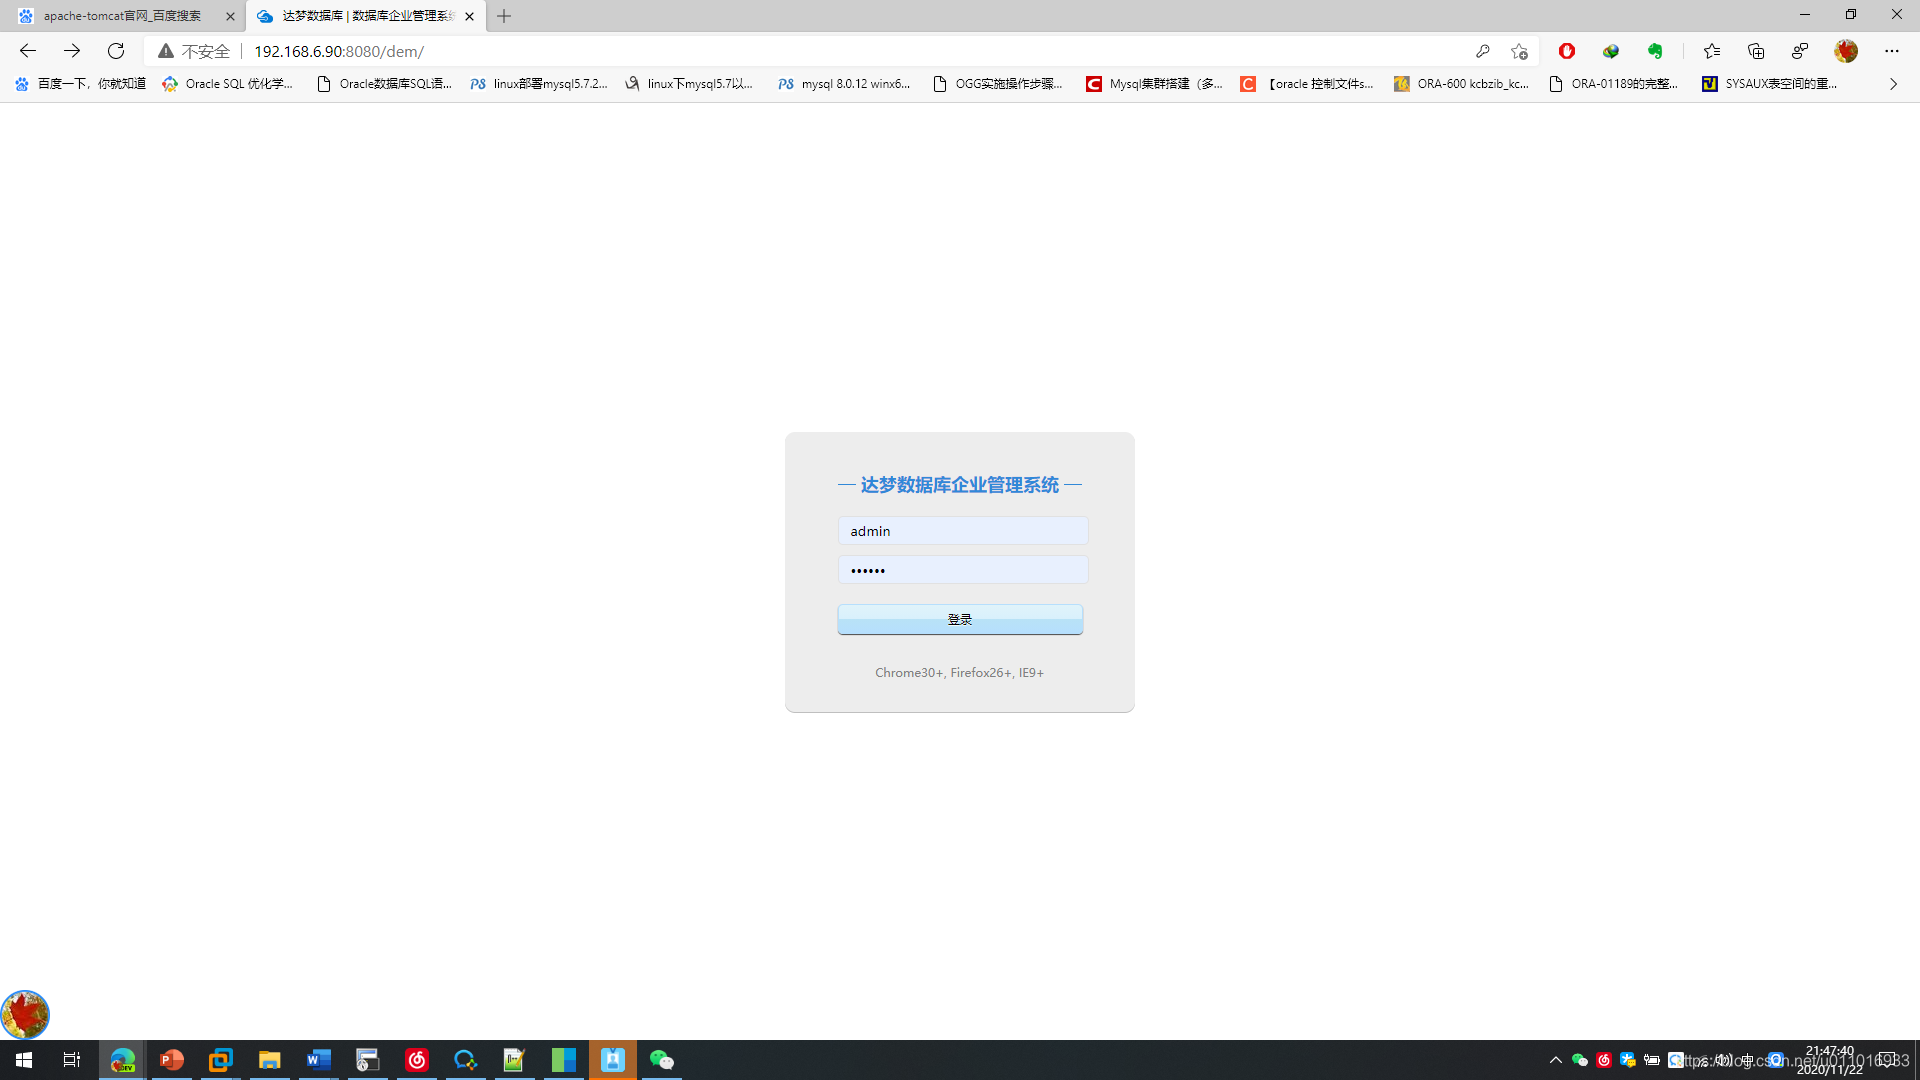Open oracle 控制文件 bookmark
This screenshot has width=1920, height=1080.
(1308, 84)
